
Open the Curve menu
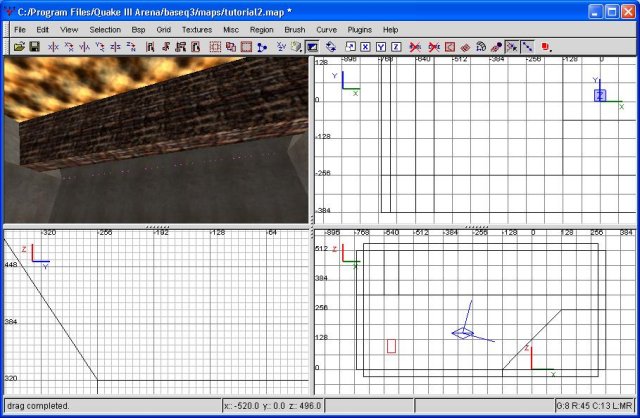[326, 29]
